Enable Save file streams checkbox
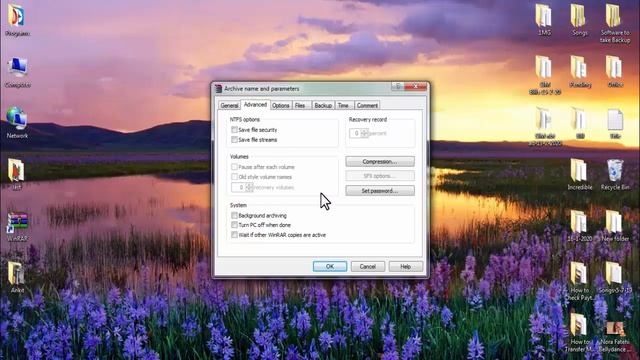Viewport: 640px width, 360px height. click(x=234, y=140)
